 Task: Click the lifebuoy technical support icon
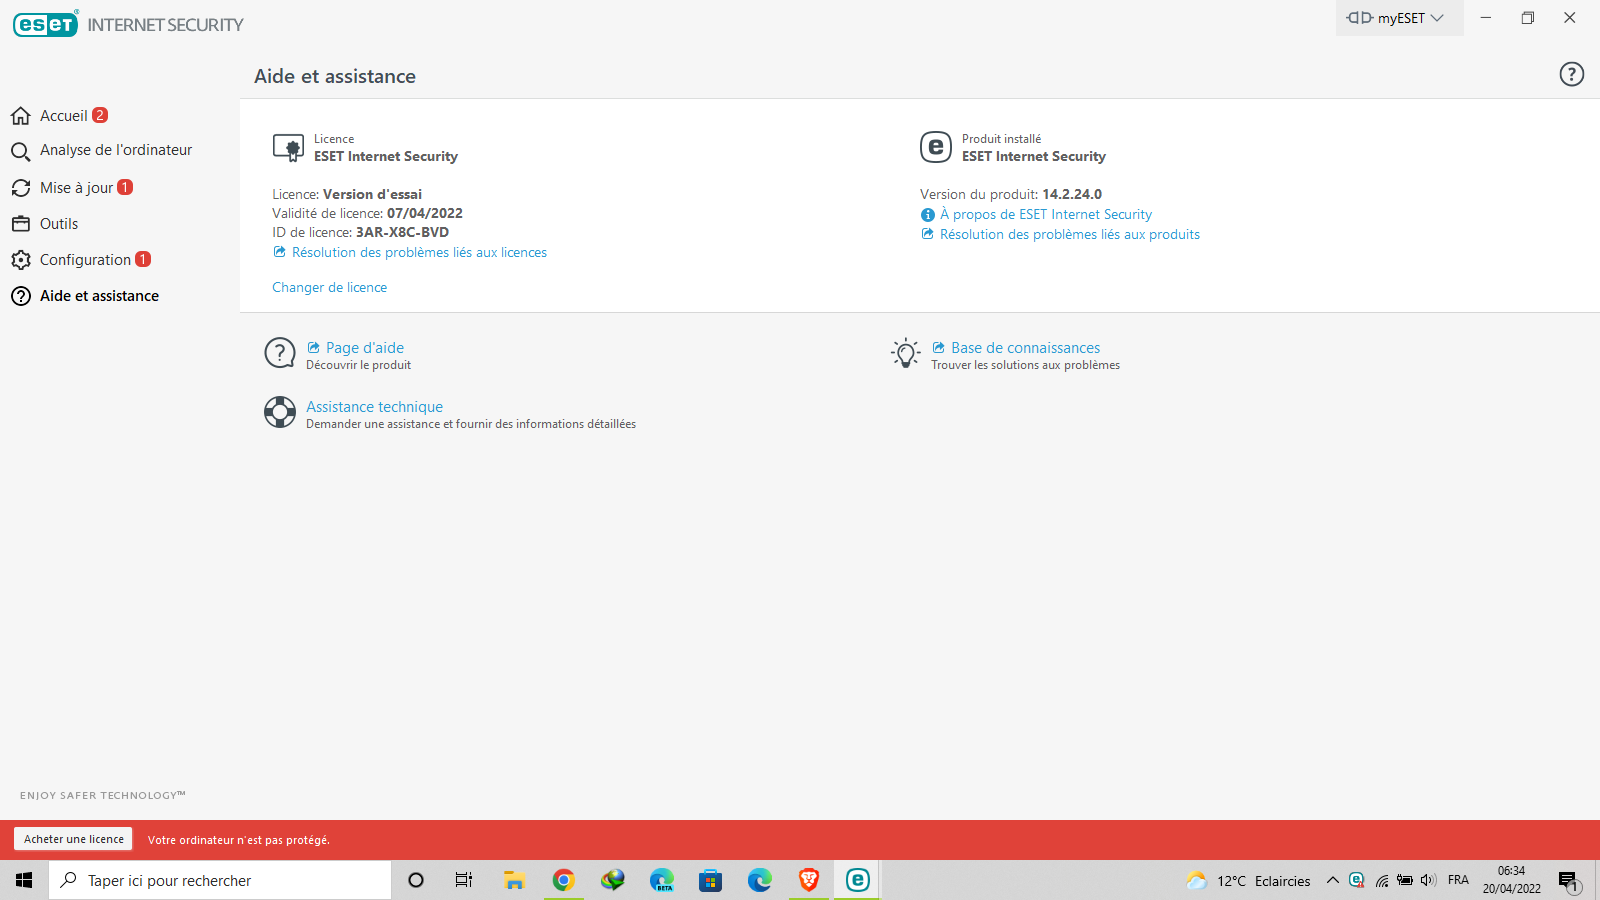(280, 412)
